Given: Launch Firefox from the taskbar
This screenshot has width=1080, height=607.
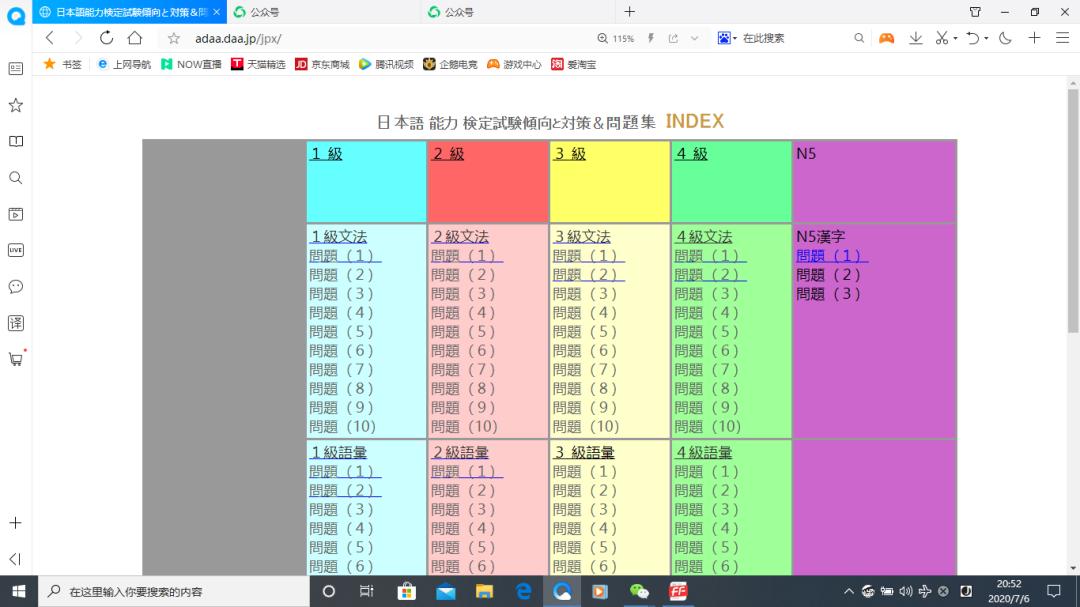Looking at the screenshot, I should click(679, 591).
